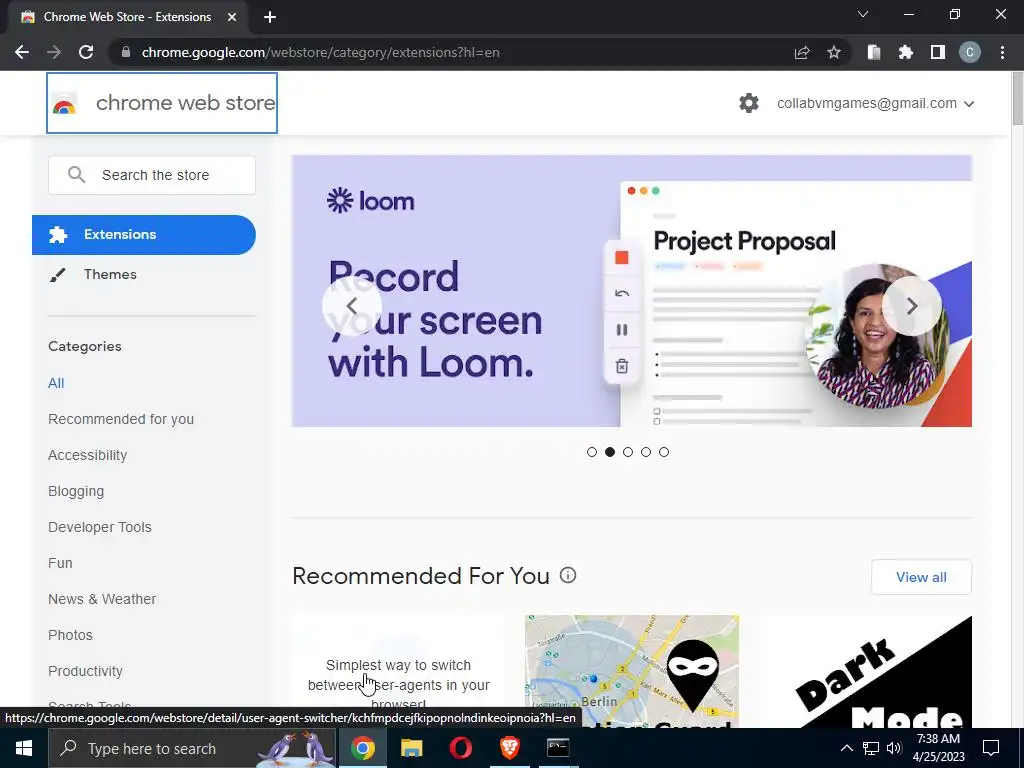
Task: Show hidden system tray icons
Action: click(846, 748)
